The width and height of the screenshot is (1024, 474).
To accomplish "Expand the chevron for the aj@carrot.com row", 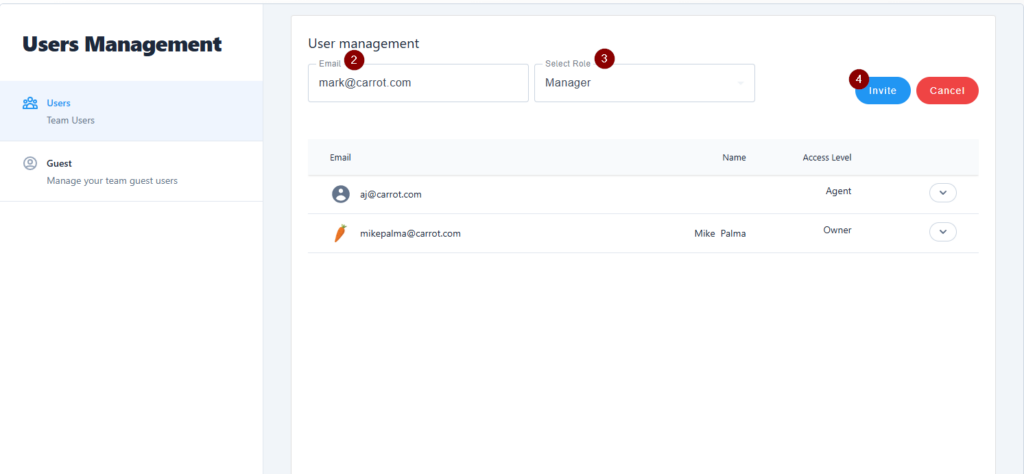I will tap(942, 193).
